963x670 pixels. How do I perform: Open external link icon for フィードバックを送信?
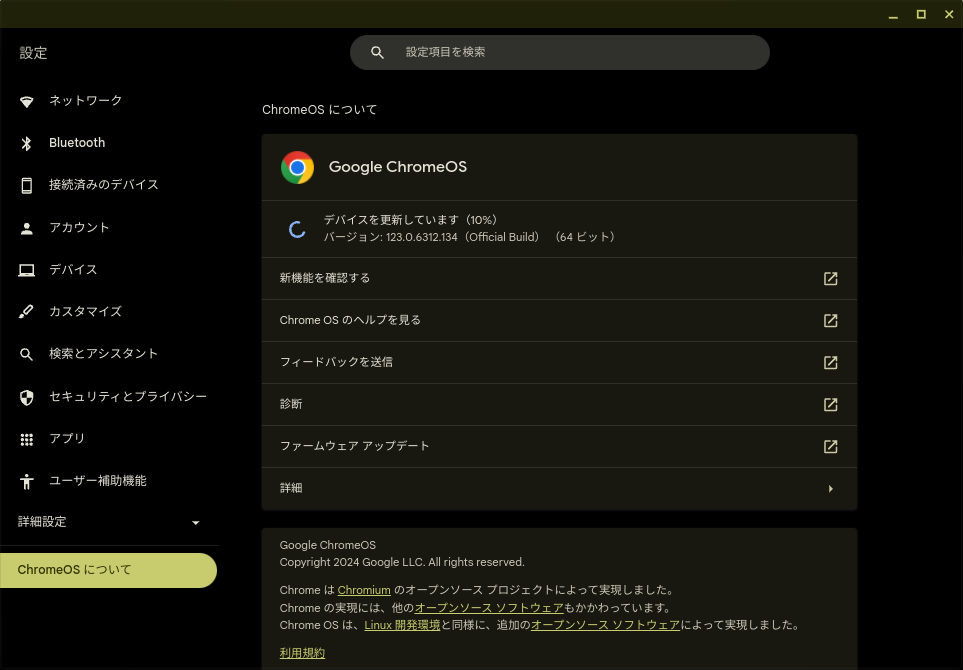(x=830, y=362)
